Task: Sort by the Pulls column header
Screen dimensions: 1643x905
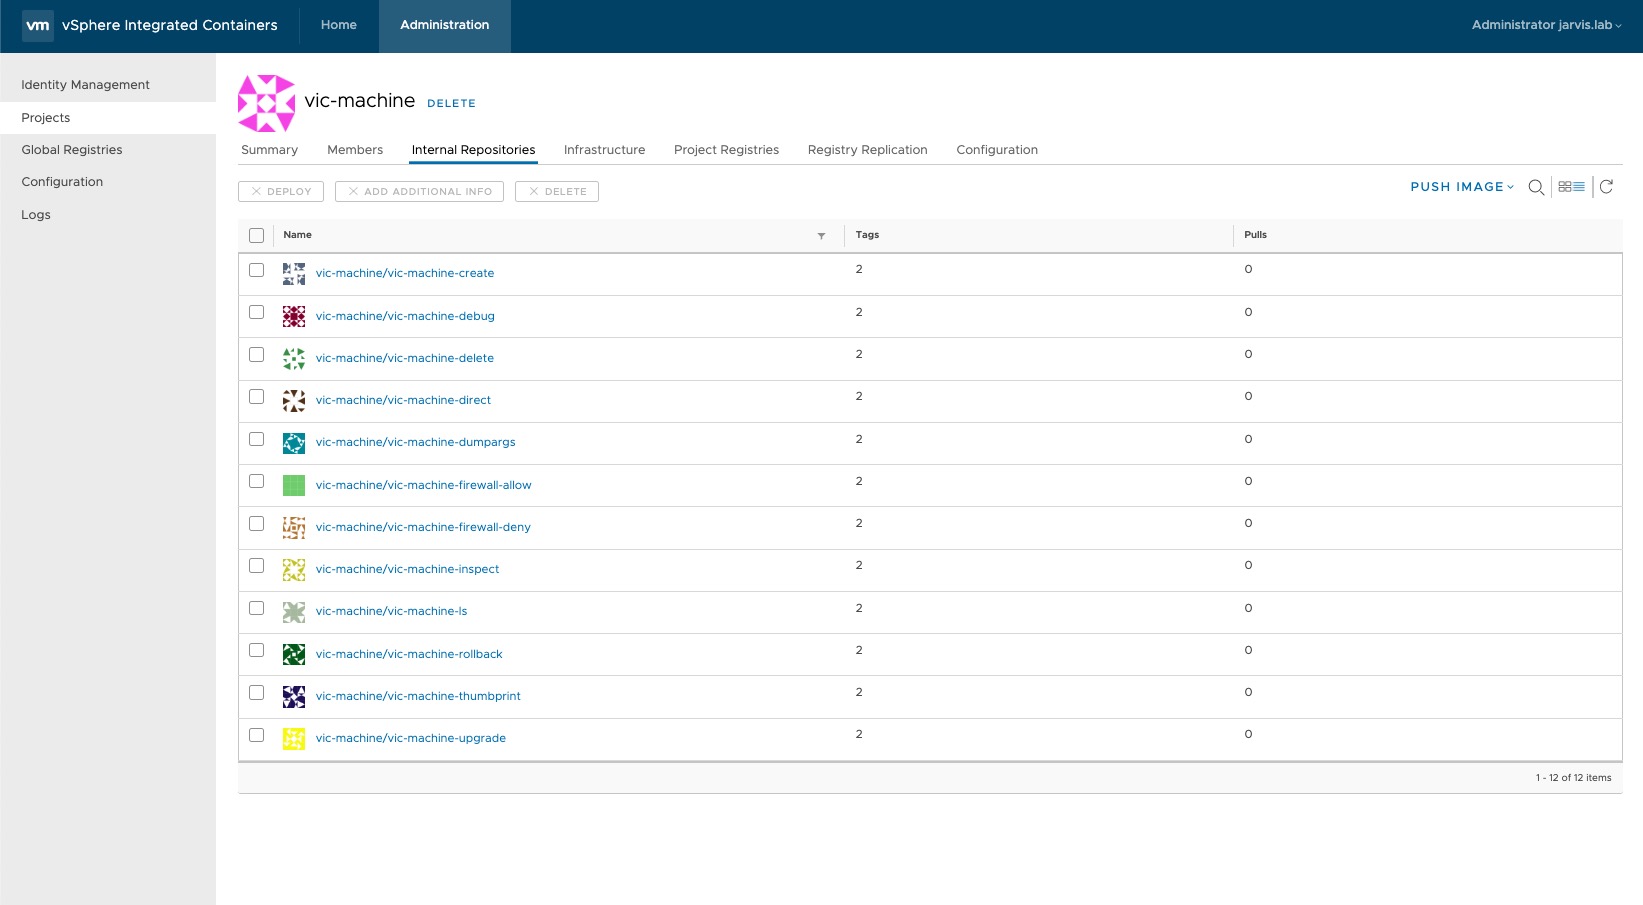Action: click(1256, 235)
